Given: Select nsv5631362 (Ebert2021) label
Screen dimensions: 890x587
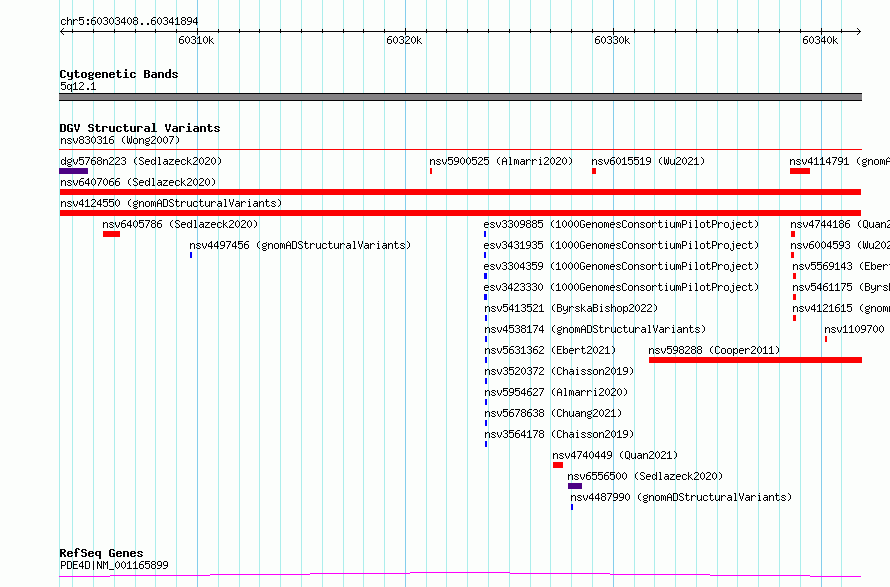Looking at the screenshot, I should (550, 350).
